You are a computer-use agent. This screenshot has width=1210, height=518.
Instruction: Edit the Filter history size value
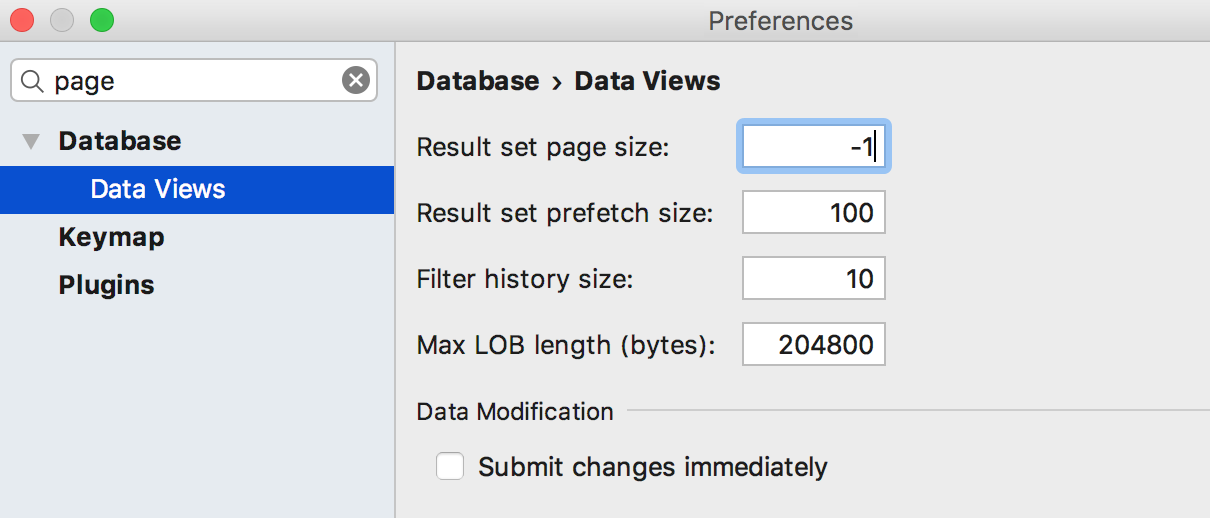[x=813, y=278]
